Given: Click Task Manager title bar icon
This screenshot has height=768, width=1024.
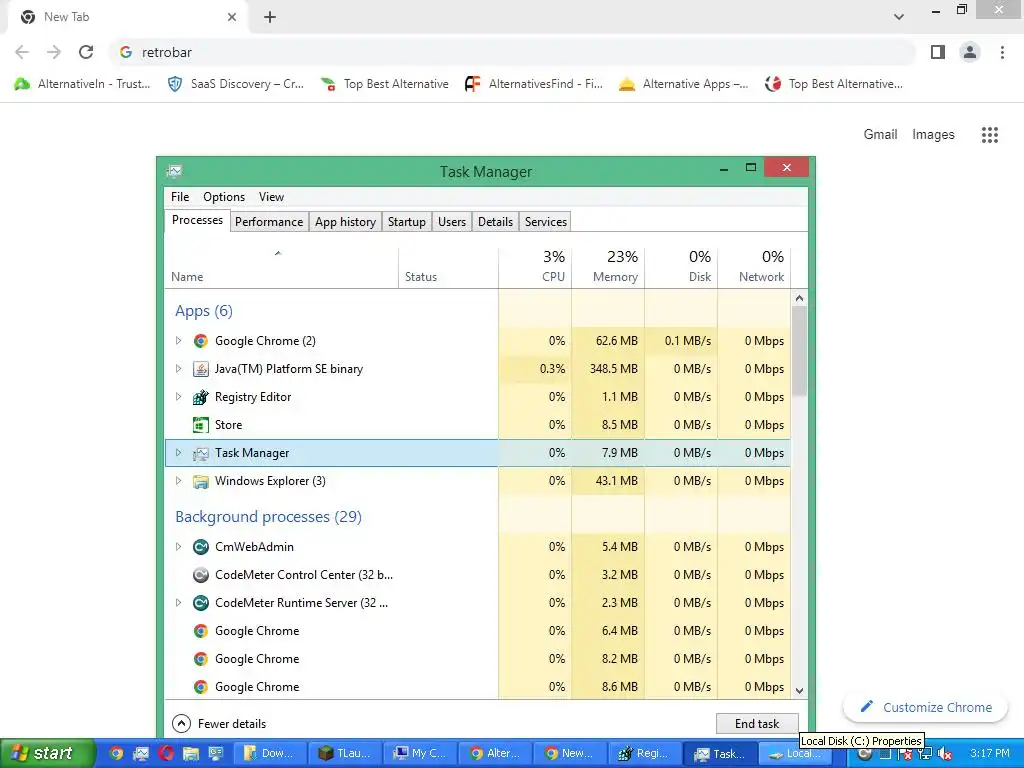Looking at the screenshot, I should click(174, 171).
